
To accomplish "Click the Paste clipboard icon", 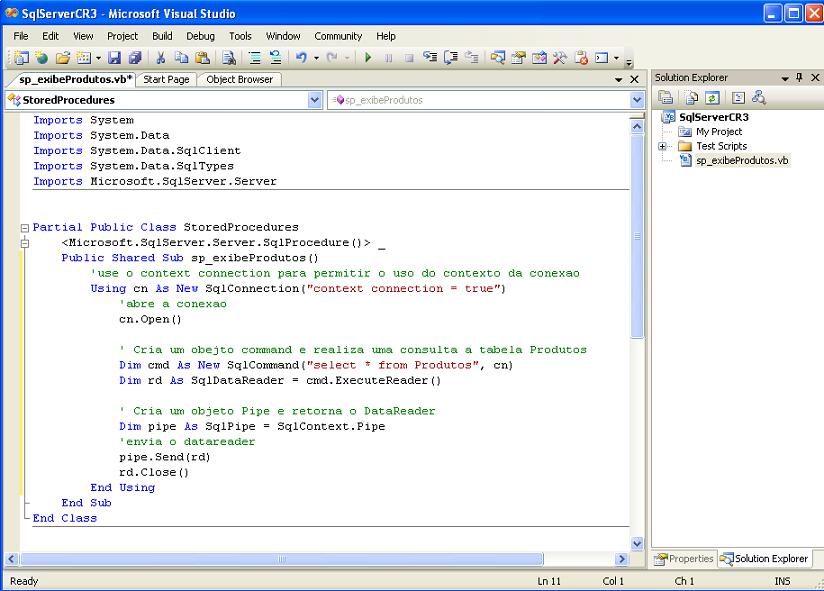I will pyautogui.click(x=202, y=57).
